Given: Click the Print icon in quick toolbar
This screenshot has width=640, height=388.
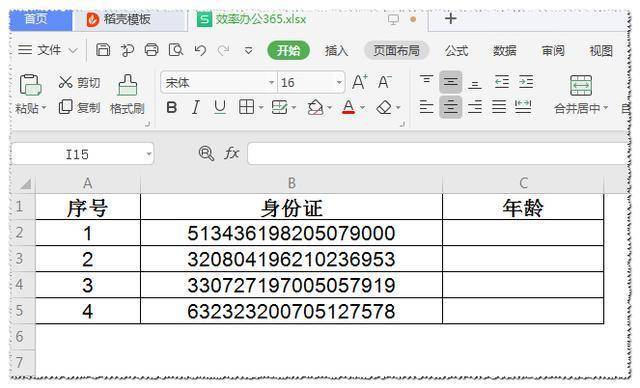Looking at the screenshot, I should (151, 50).
